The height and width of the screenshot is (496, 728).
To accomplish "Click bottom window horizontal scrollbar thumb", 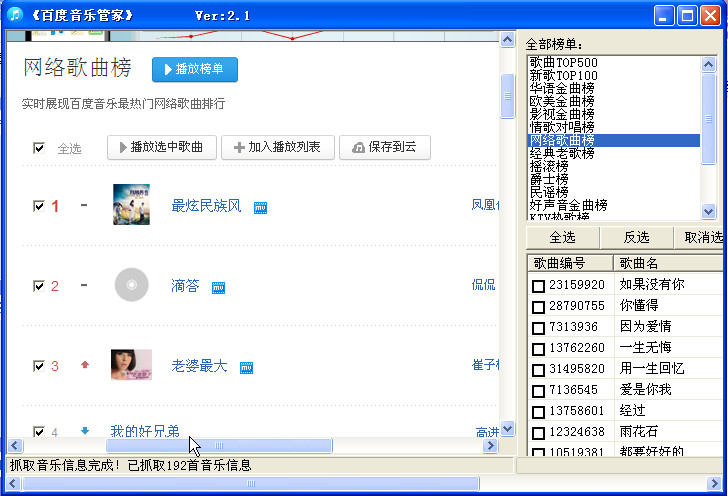I will pyautogui.click(x=251, y=483).
